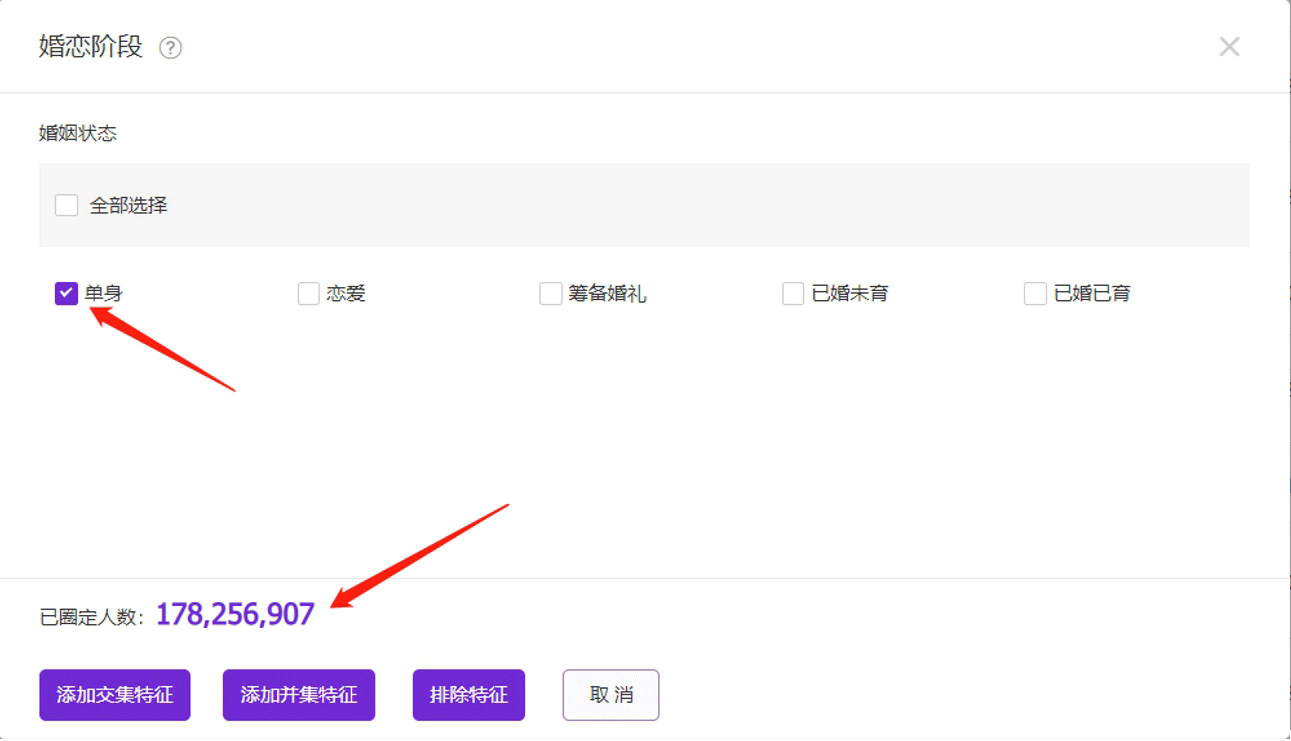Cancel with the 取消 button
This screenshot has height=741, width=1291.
pyautogui.click(x=610, y=695)
